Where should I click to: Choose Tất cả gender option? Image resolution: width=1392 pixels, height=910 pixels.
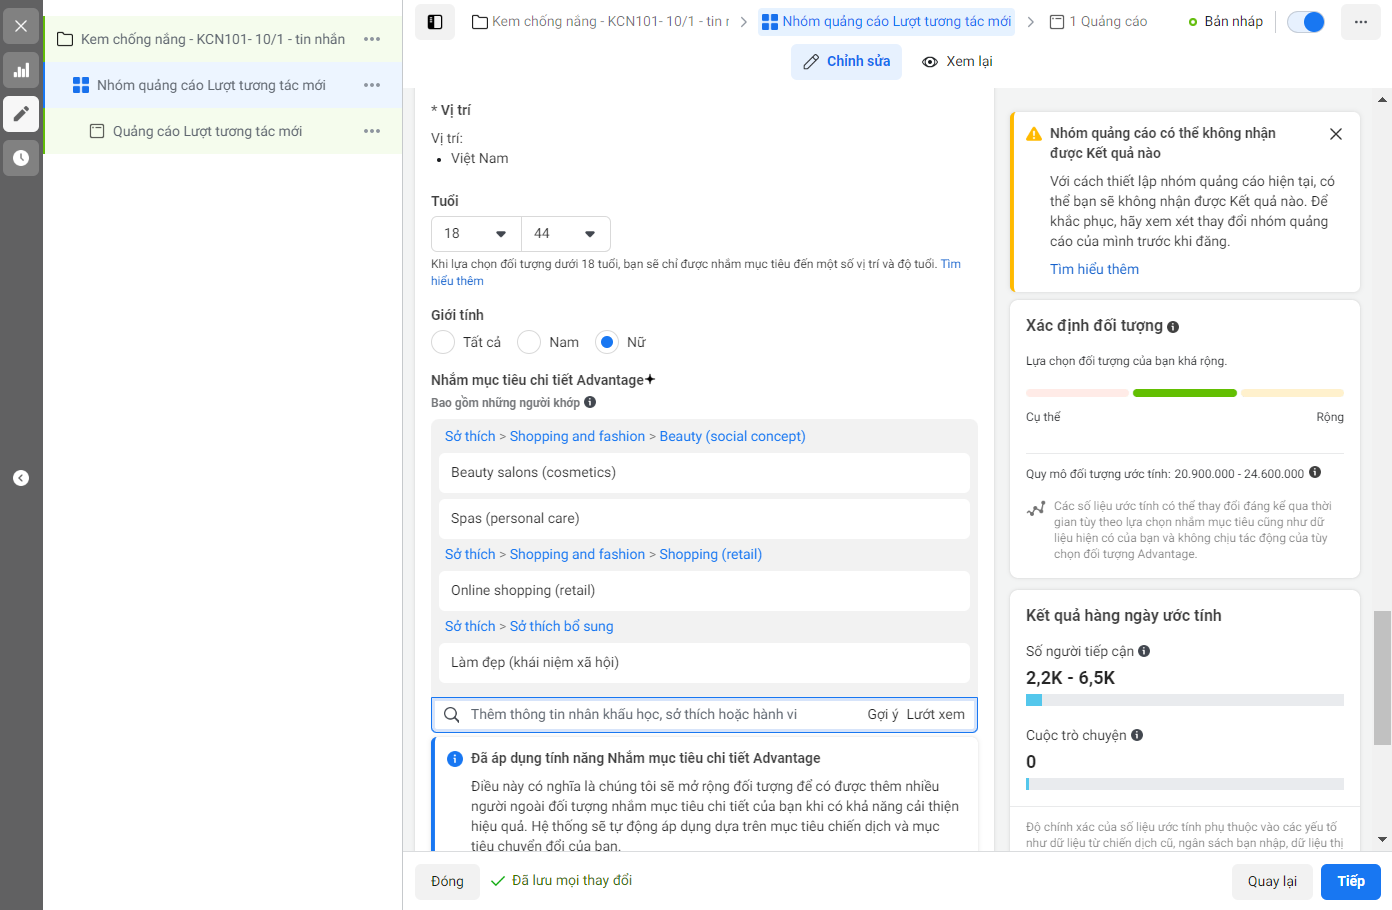point(443,342)
